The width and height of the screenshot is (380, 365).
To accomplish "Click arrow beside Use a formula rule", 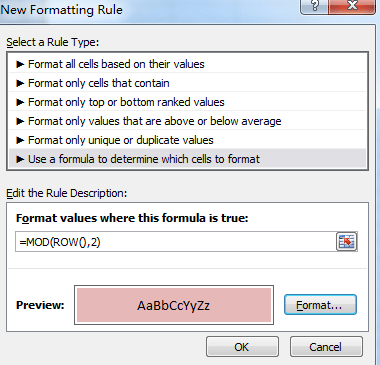I will (x=20, y=159).
